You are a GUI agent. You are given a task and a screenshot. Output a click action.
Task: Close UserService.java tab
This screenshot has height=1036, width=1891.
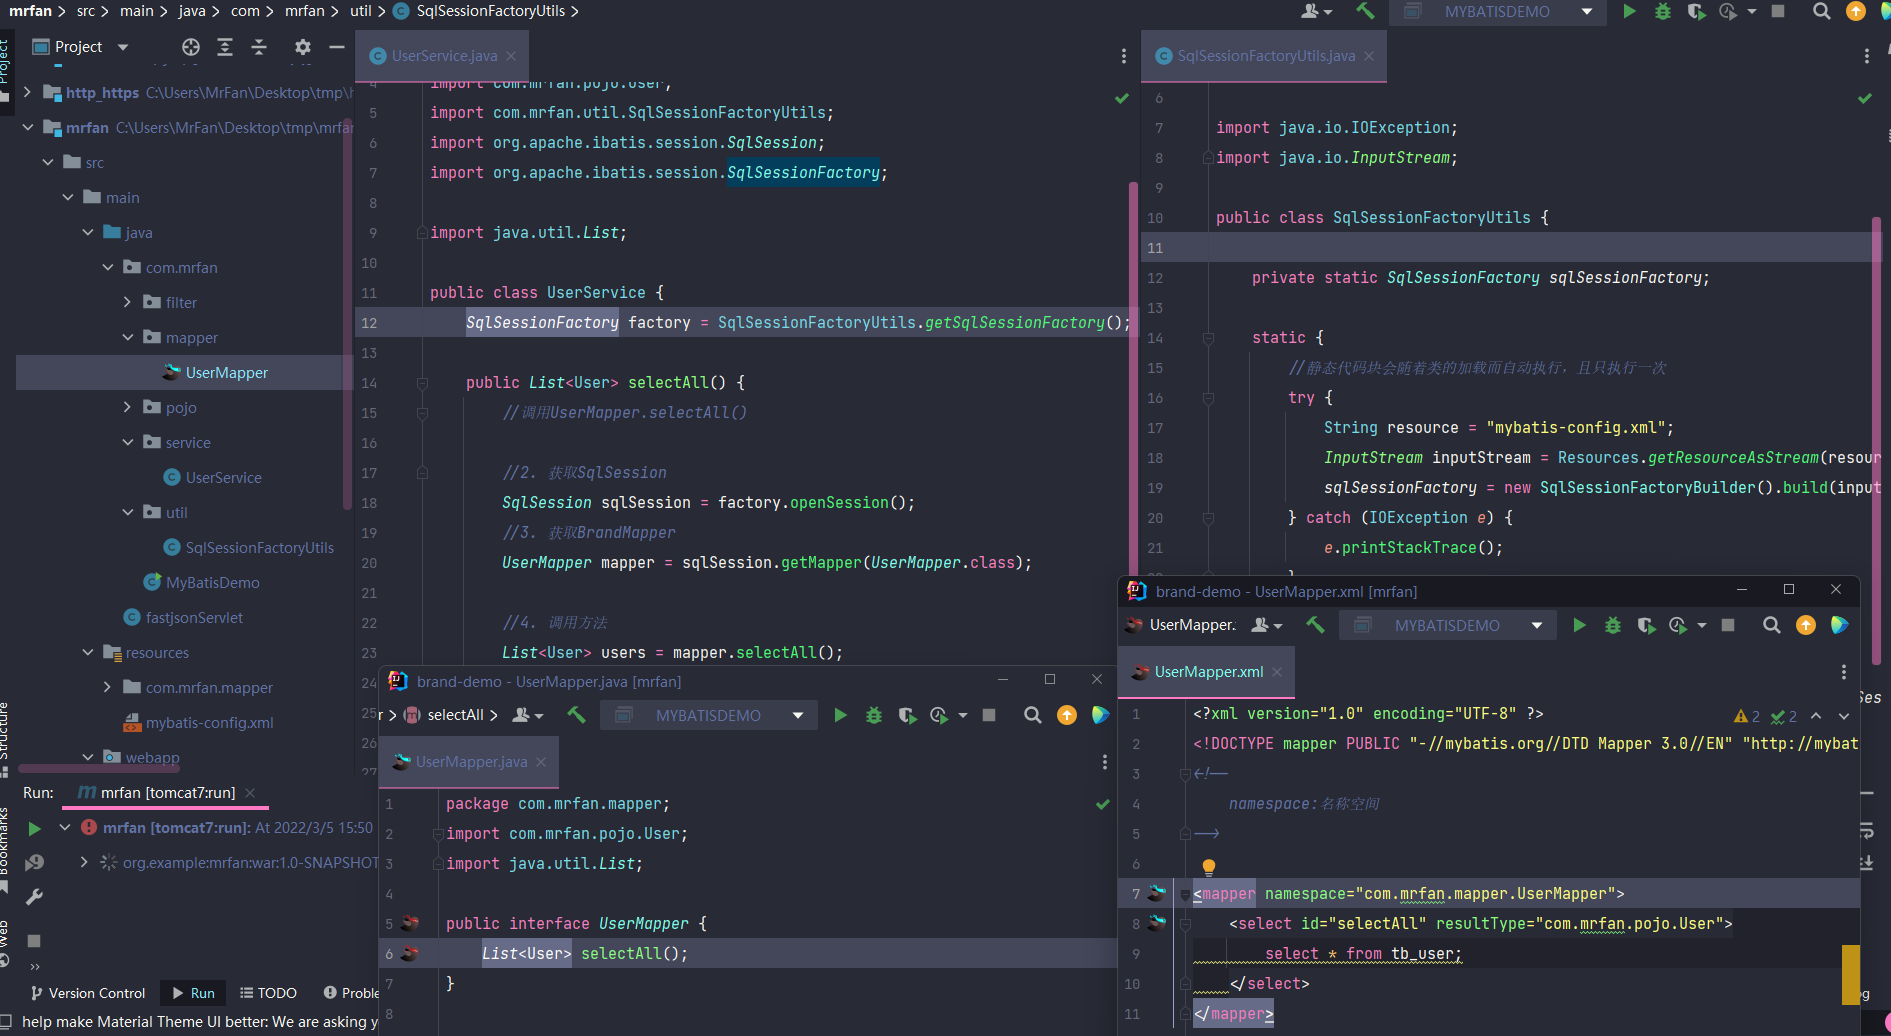pos(511,56)
